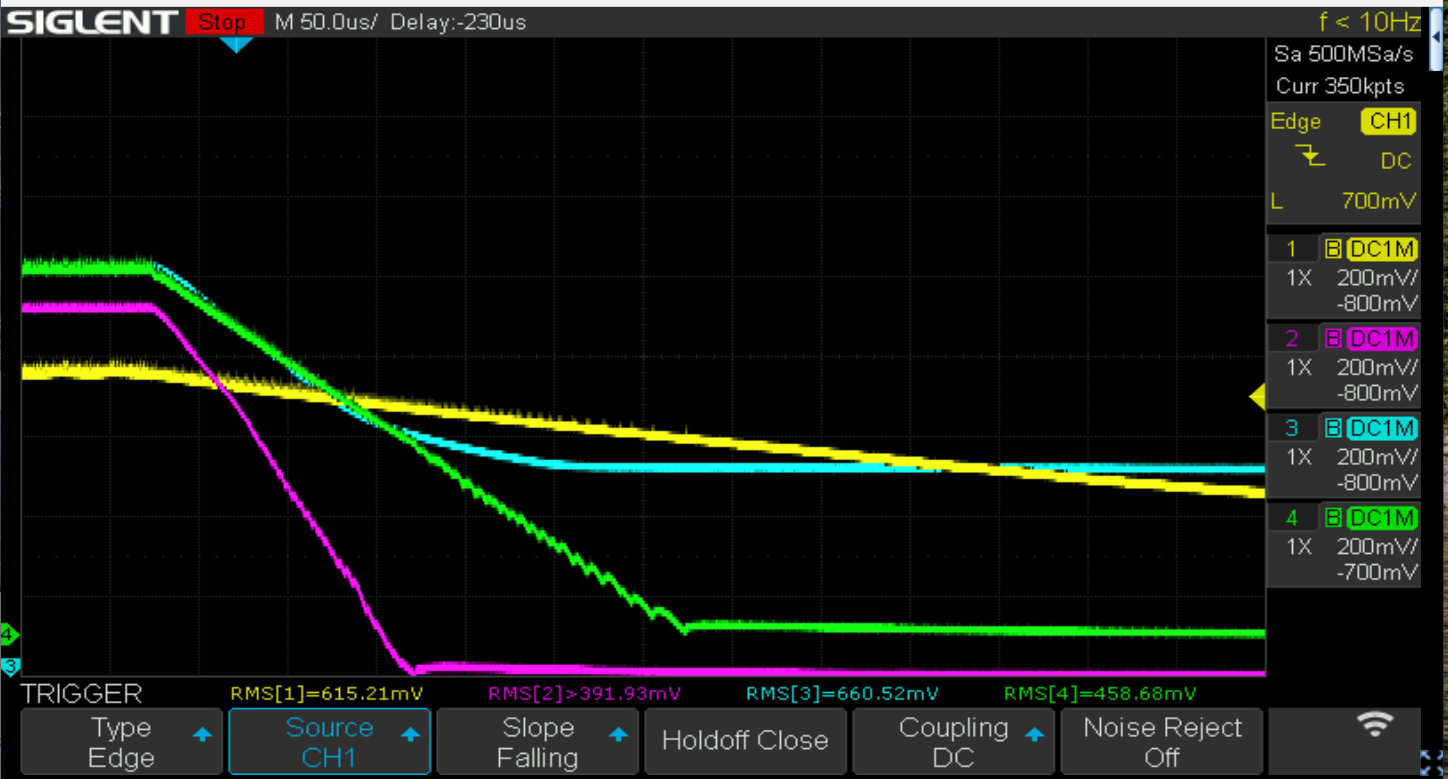
Task: Click the trigger DC coupling label
Action: [1395, 161]
